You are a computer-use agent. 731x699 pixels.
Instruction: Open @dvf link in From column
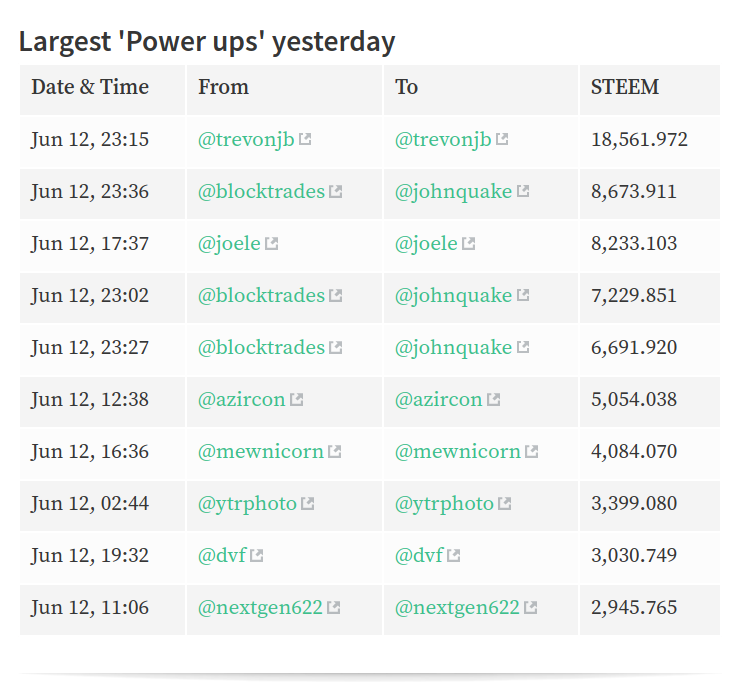pyautogui.click(x=222, y=555)
